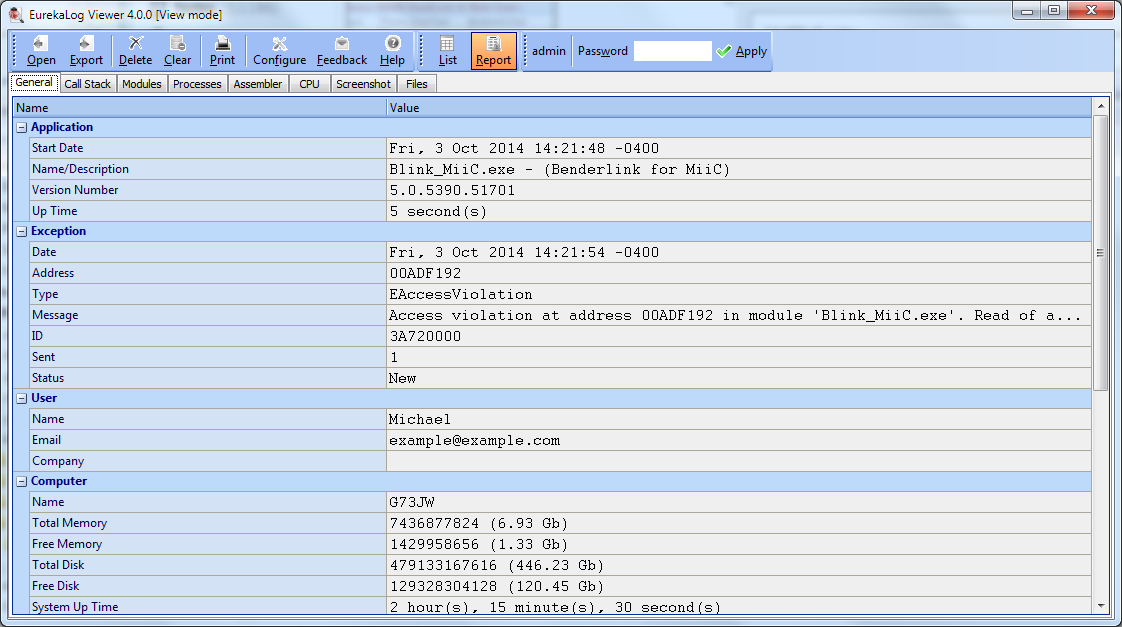Open the Help toolbar icon
1122x627 pixels.
pyautogui.click(x=392, y=44)
